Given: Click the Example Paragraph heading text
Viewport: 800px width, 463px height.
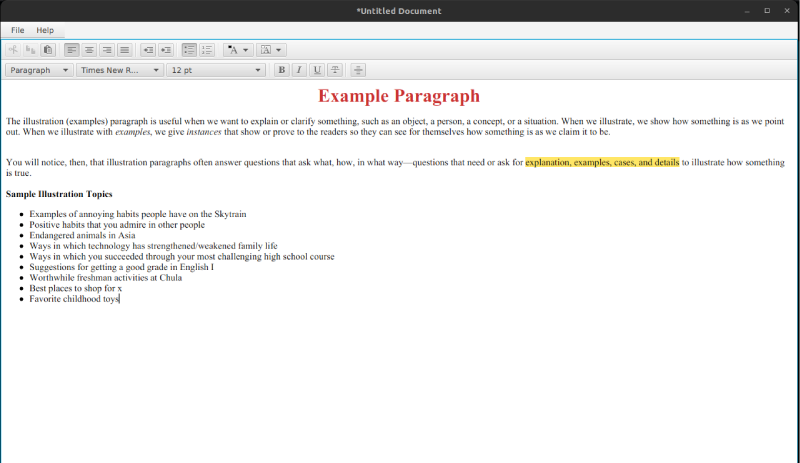Looking at the screenshot, I should [399, 96].
